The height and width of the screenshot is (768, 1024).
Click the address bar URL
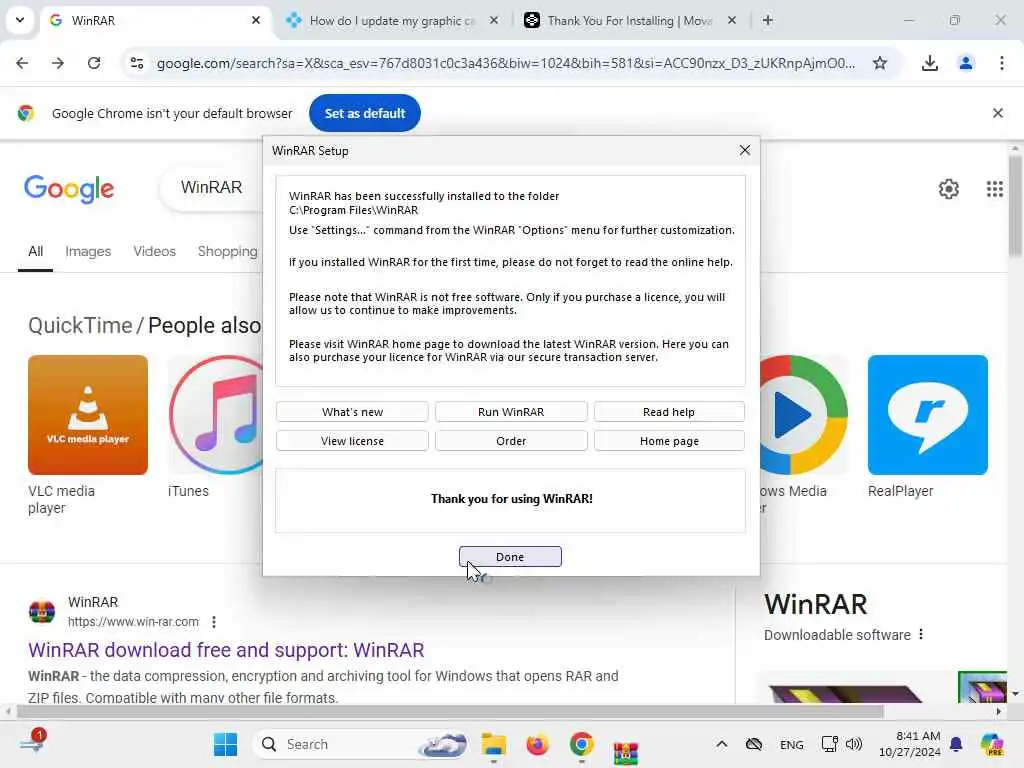505,63
